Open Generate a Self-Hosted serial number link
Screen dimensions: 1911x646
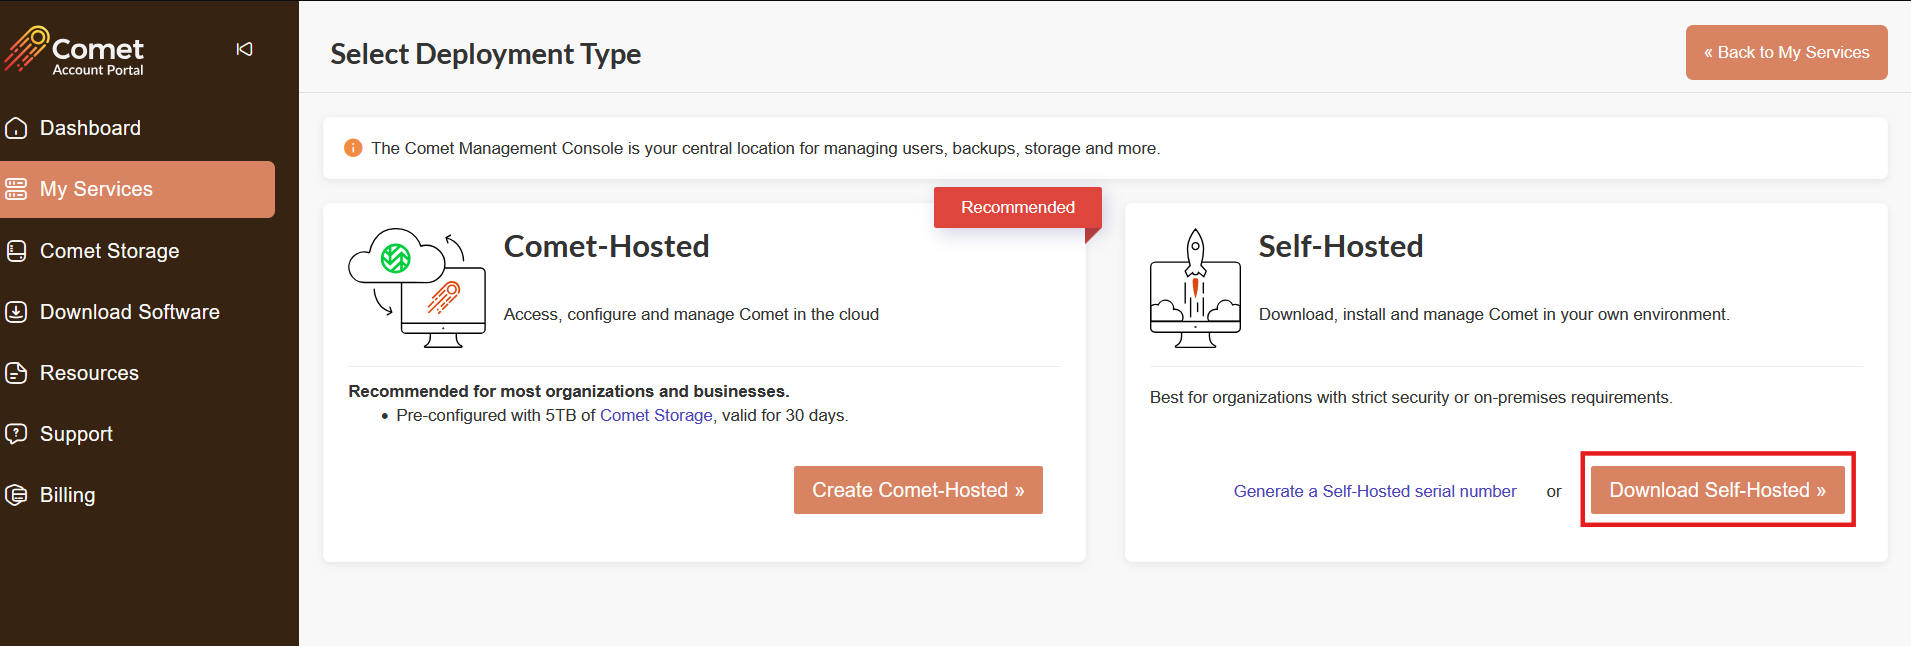point(1375,491)
